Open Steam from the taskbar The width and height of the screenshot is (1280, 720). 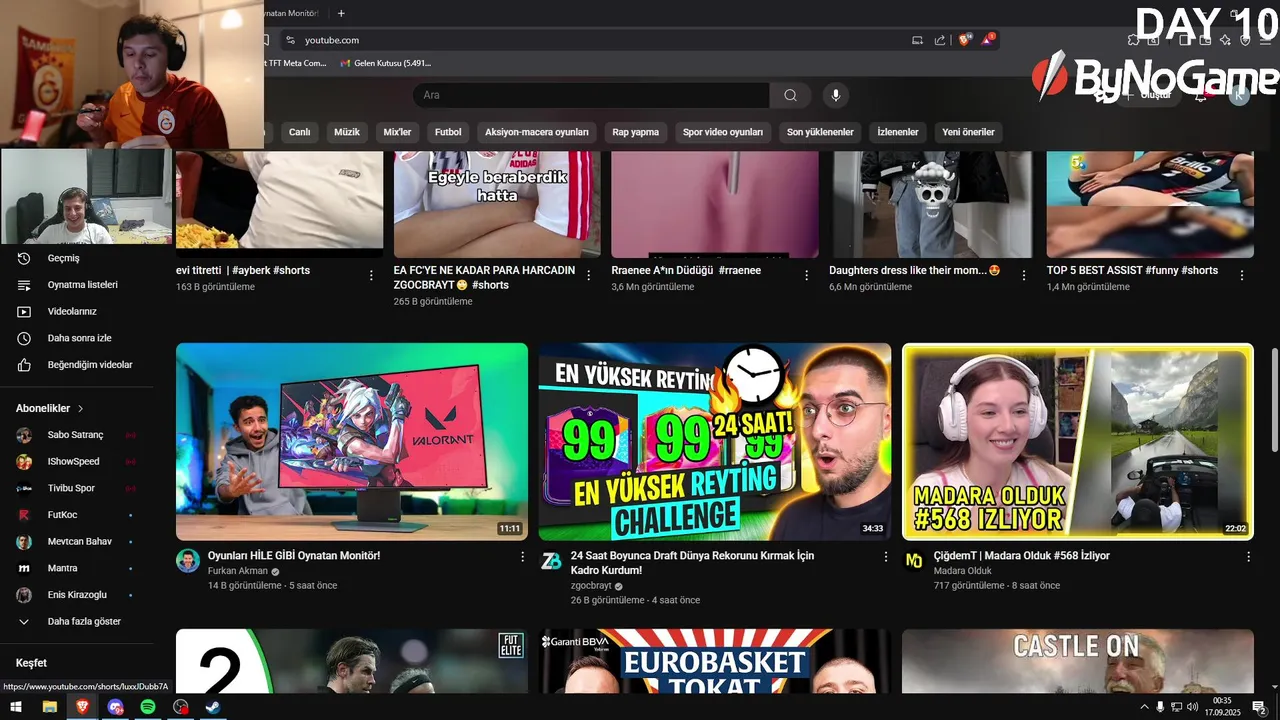tap(213, 707)
